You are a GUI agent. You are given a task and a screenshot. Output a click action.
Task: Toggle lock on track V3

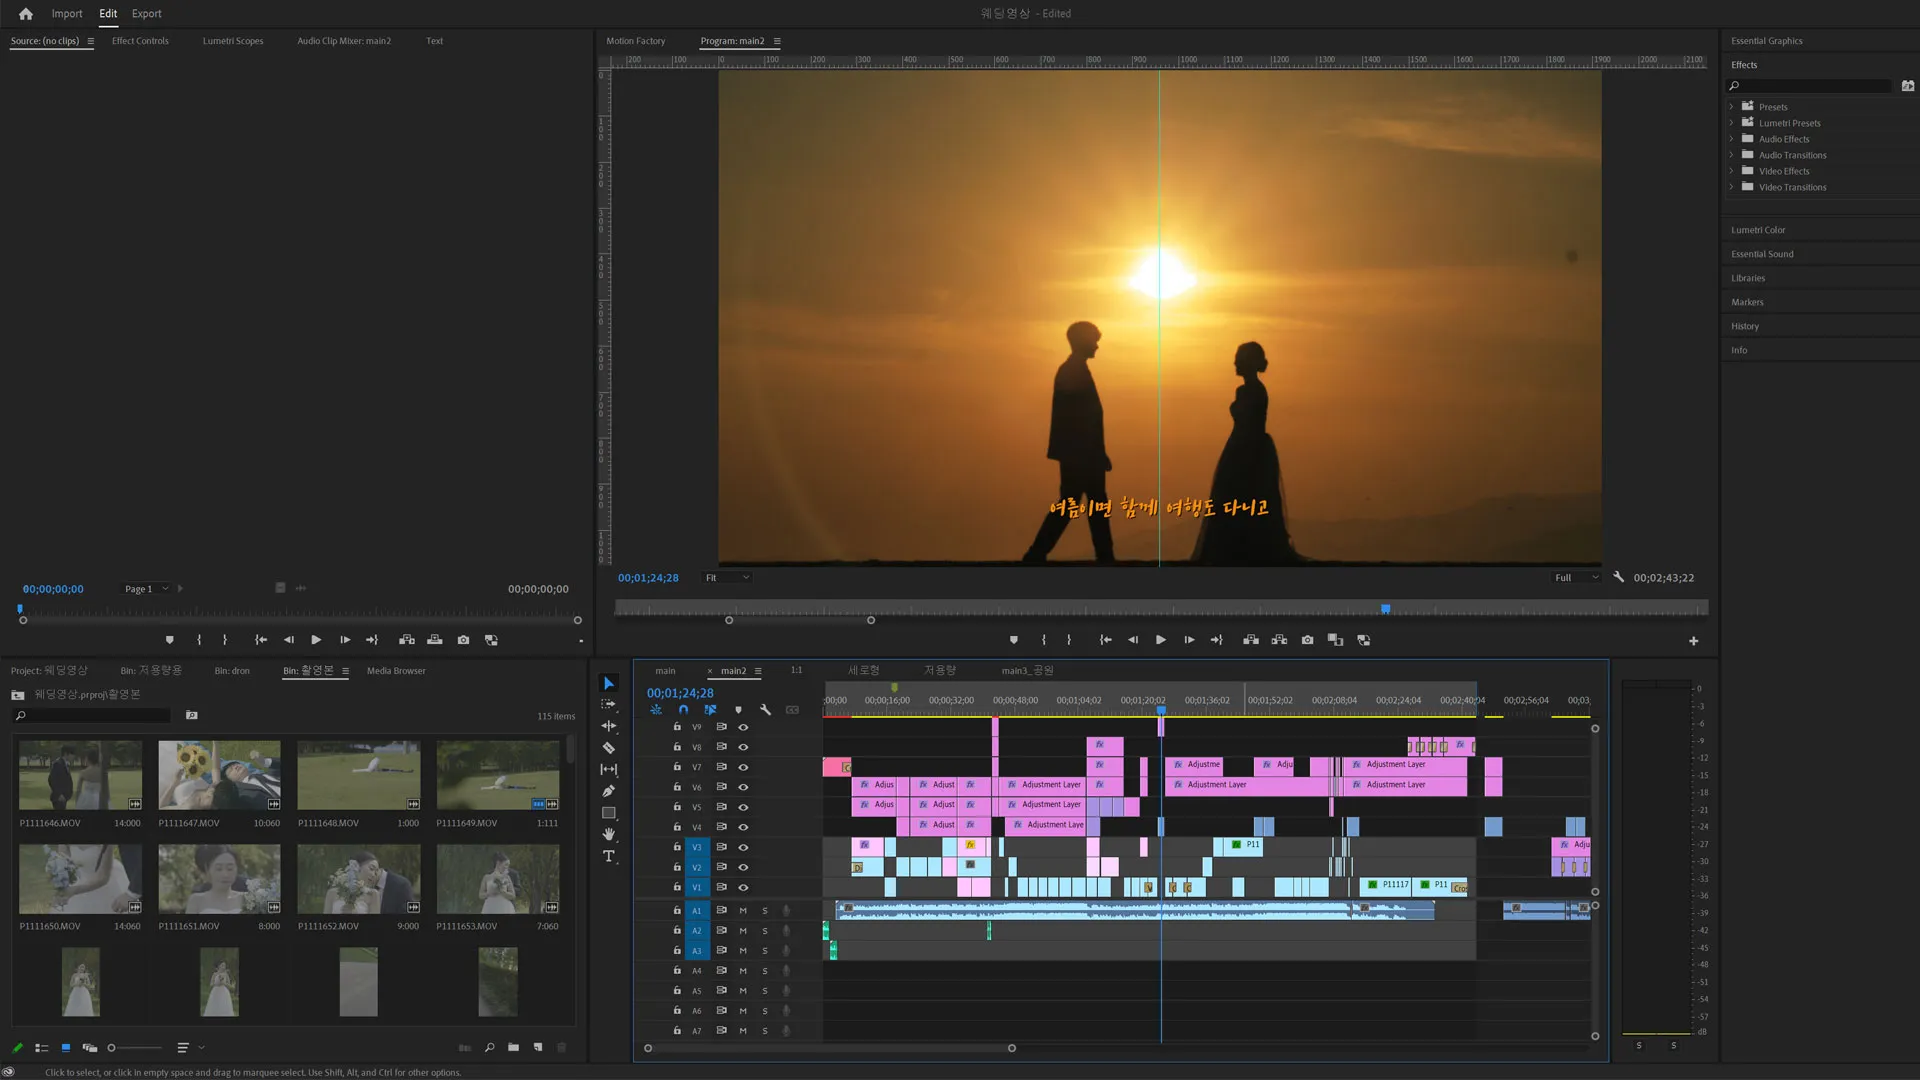677,847
